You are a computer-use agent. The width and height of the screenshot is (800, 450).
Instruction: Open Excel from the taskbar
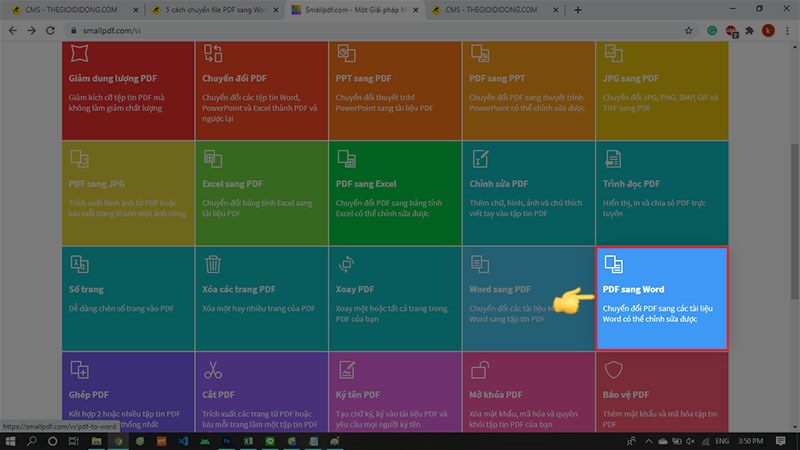[248, 441]
